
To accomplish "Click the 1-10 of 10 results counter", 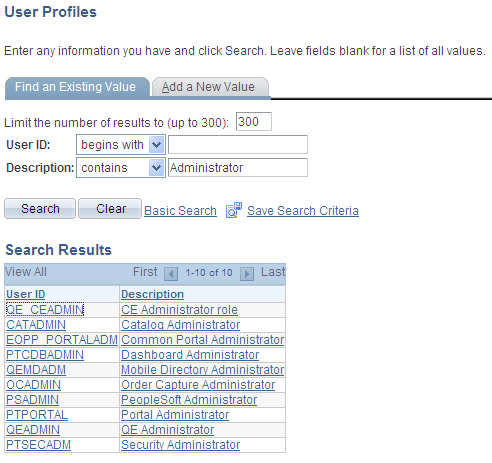I will click(x=209, y=273).
